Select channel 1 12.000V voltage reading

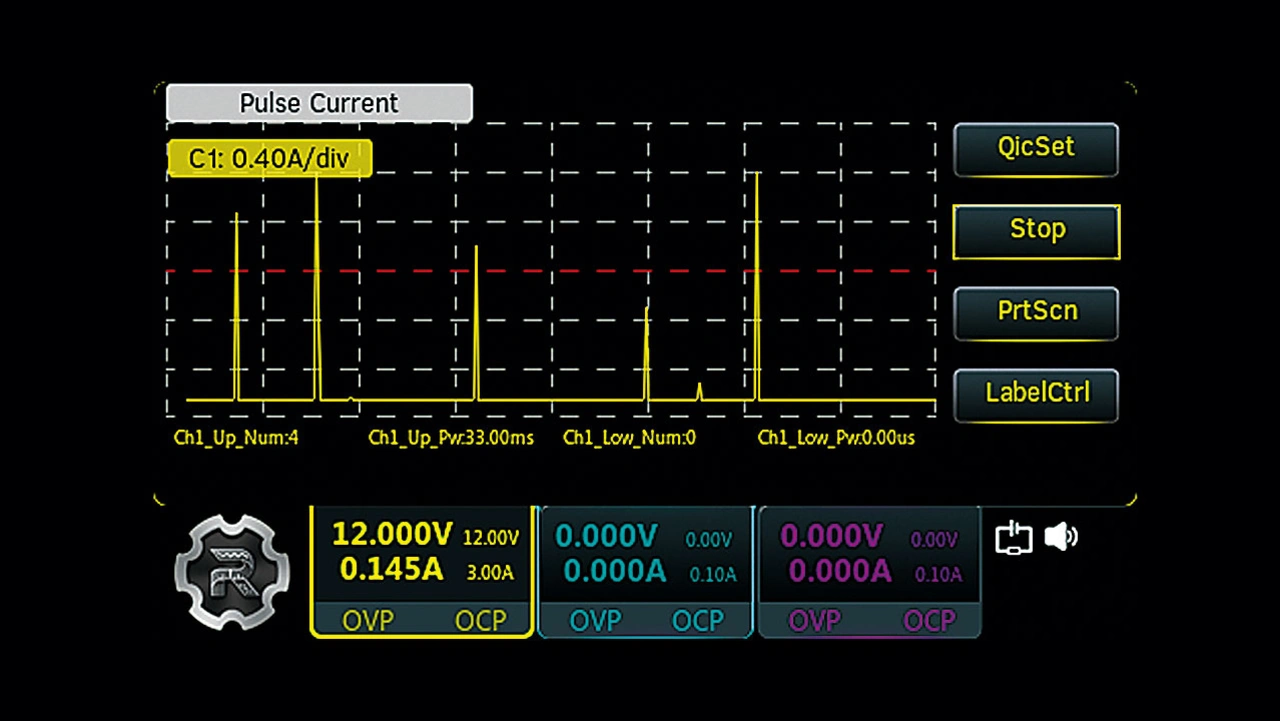point(392,534)
